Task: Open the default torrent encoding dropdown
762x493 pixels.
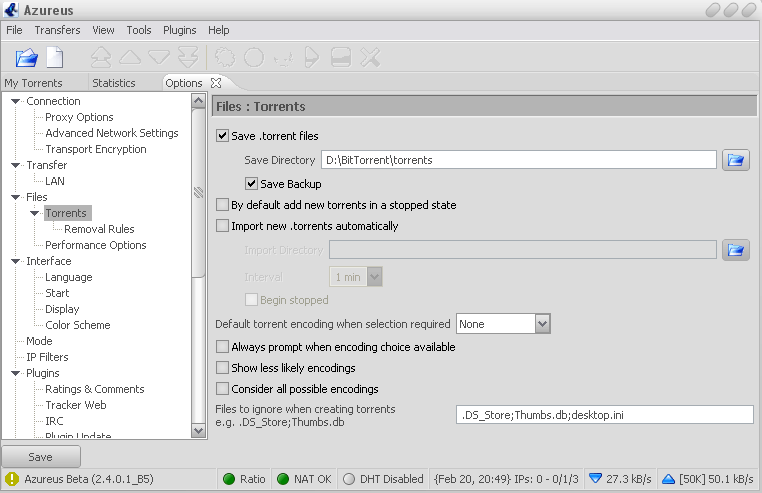Action: (542, 324)
